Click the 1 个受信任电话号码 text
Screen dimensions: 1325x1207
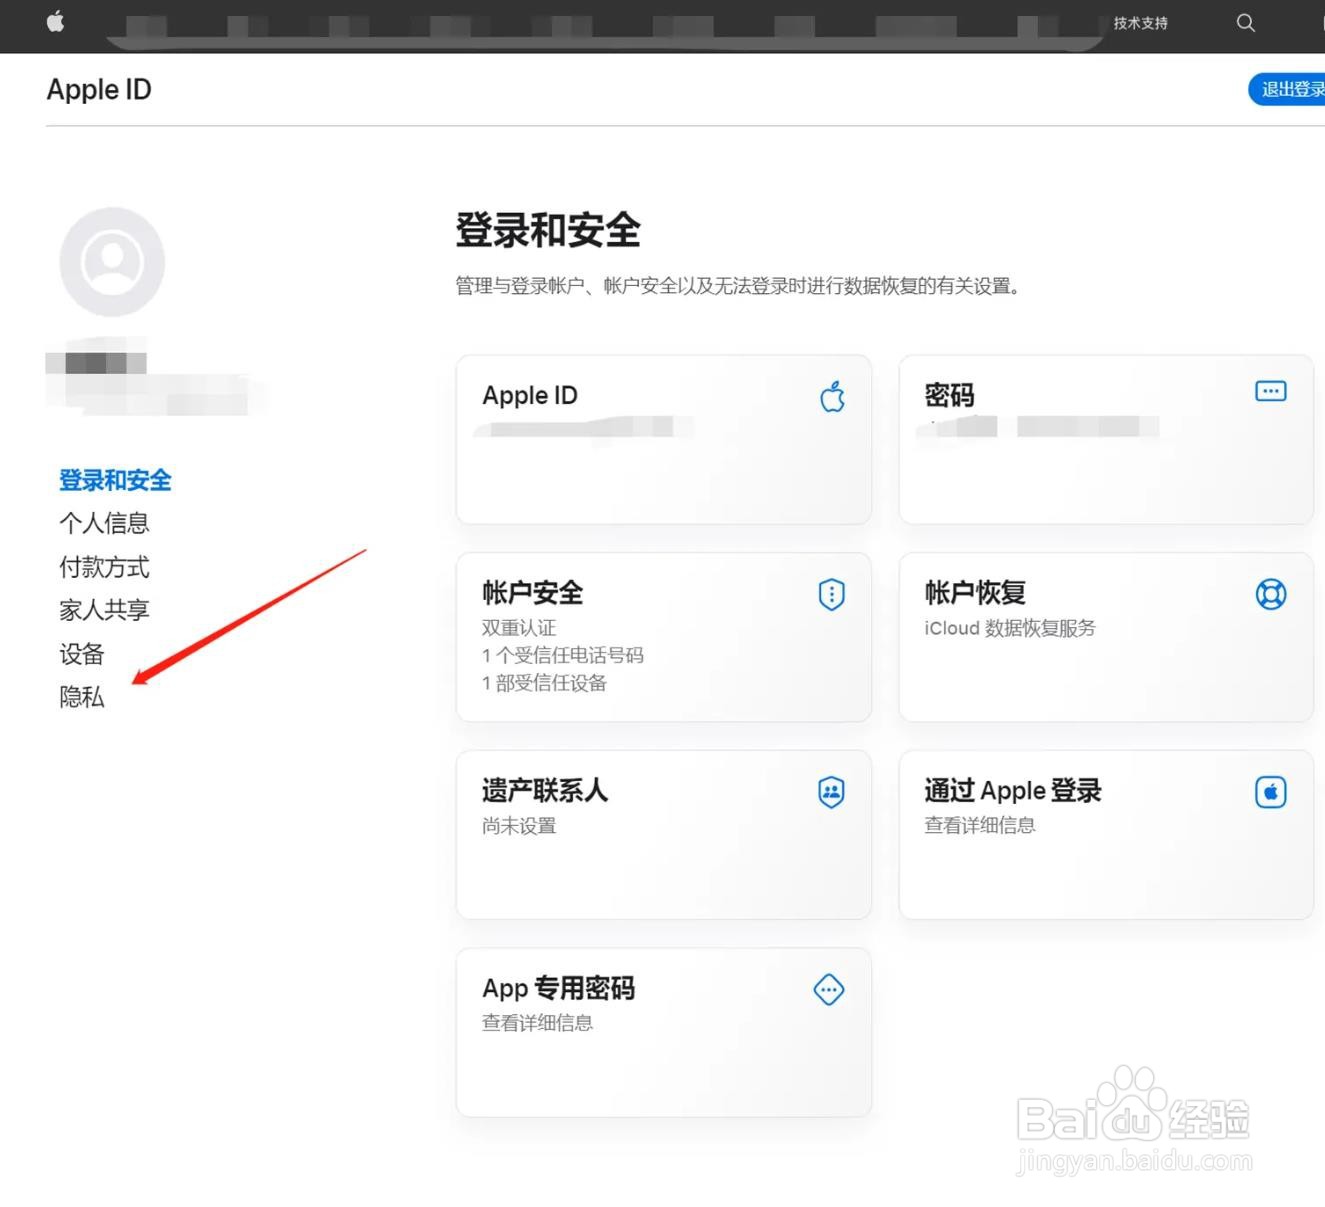click(563, 655)
